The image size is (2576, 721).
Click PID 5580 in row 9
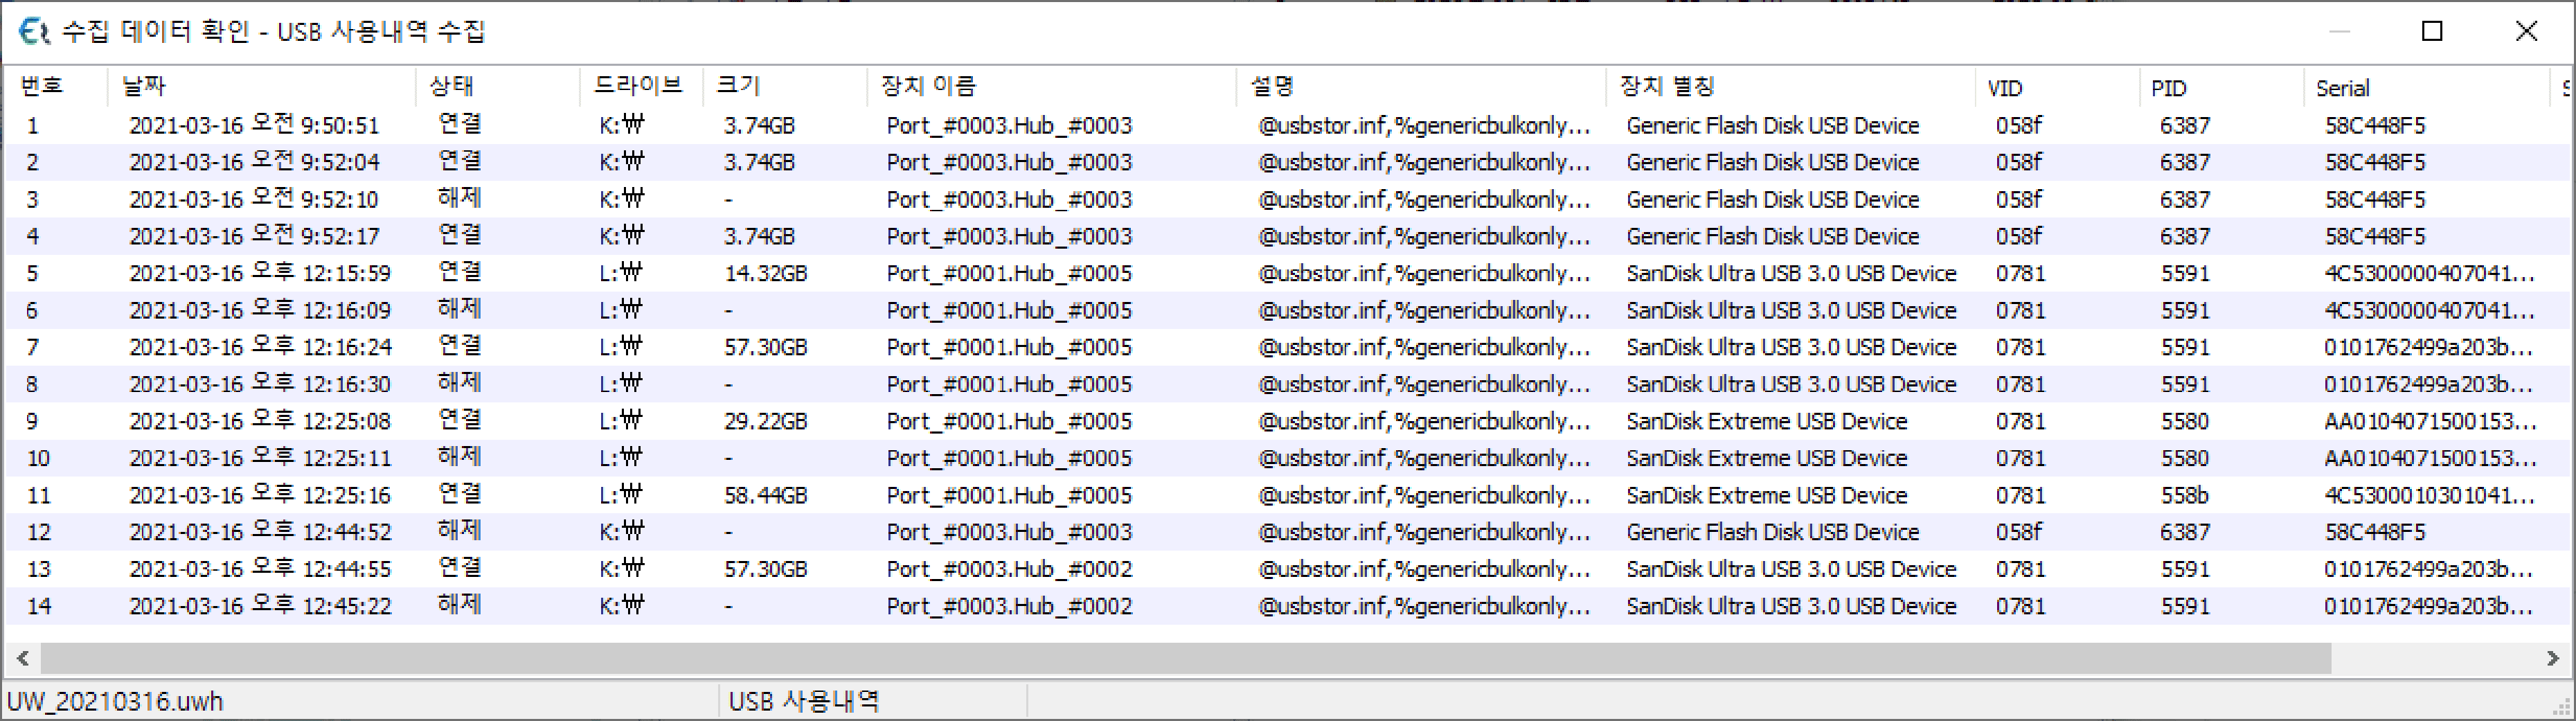click(x=2185, y=421)
